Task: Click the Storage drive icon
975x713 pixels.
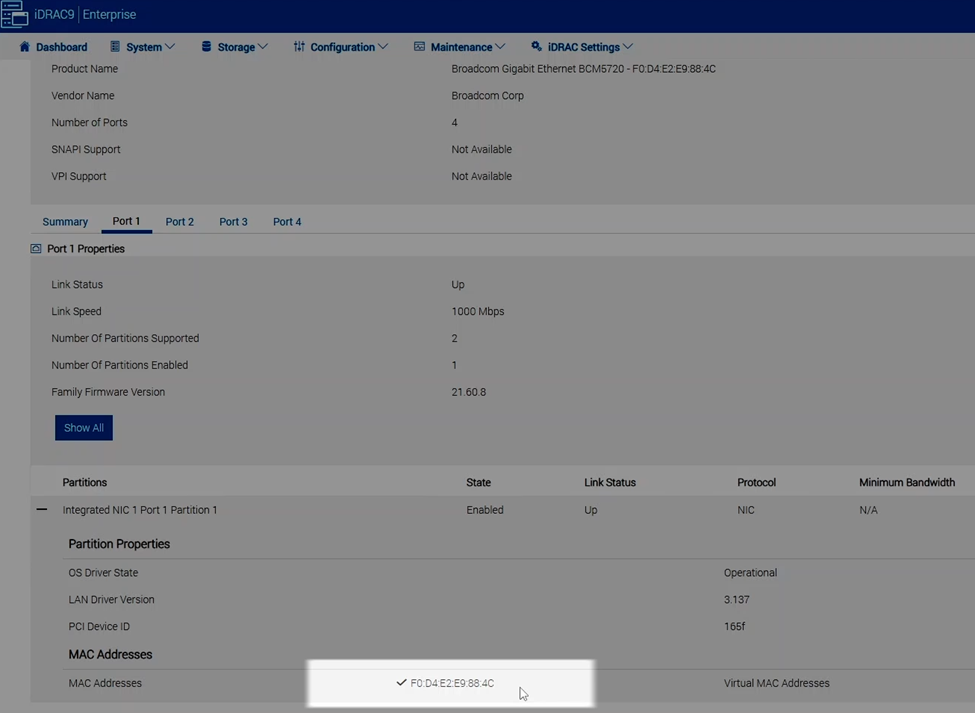Action: pos(206,46)
